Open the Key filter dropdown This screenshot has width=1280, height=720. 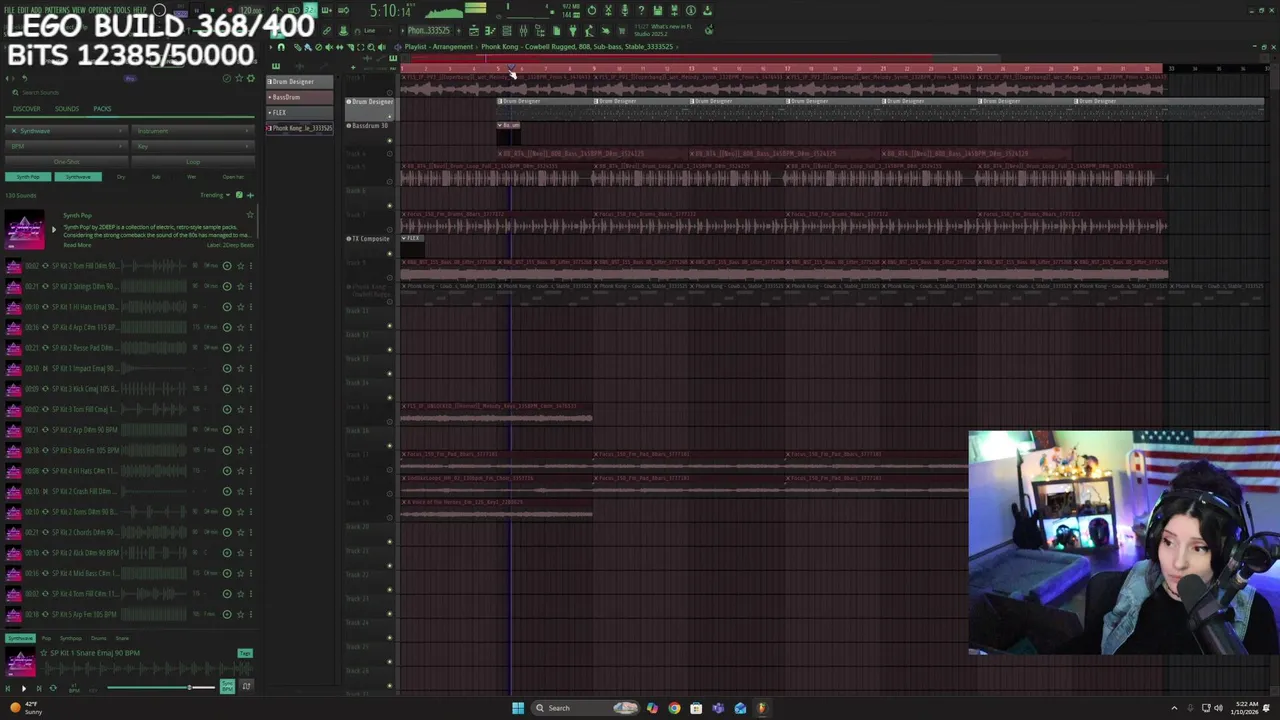(193, 146)
